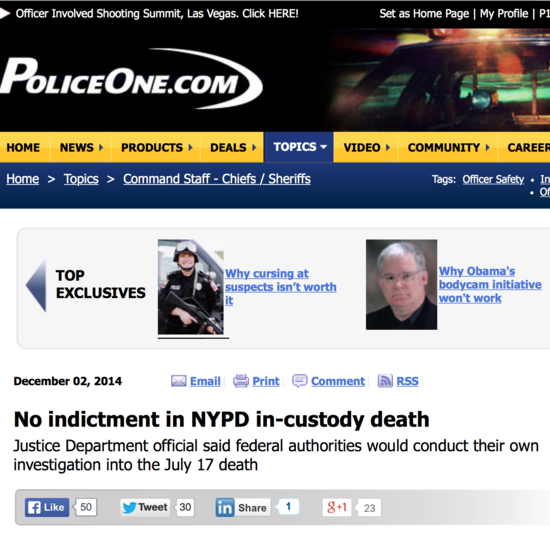Viewport: 550px width, 536px height.
Task: Go to previous Top Exclusives with left arrow
Action: (x=36, y=286)
